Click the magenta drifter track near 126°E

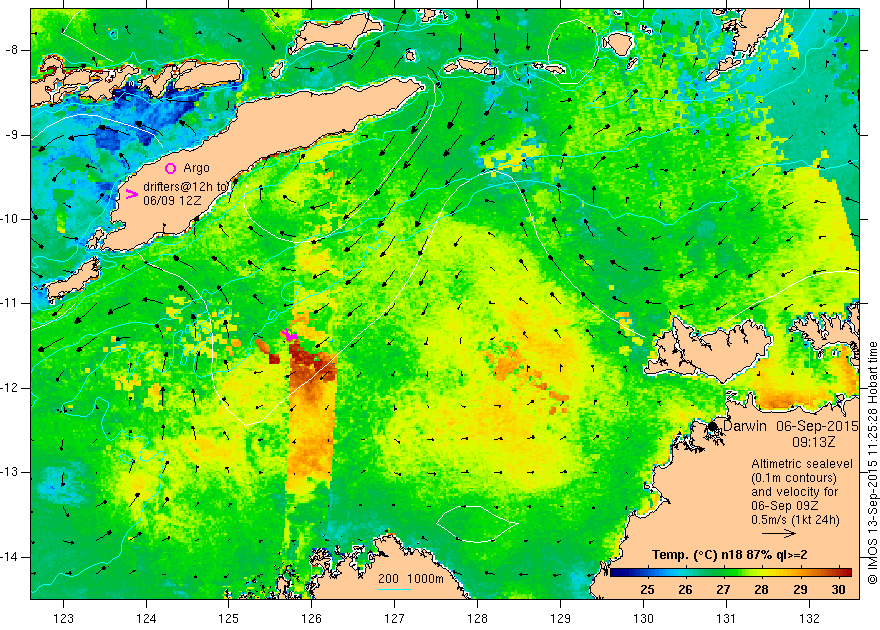tap(290, 335)
